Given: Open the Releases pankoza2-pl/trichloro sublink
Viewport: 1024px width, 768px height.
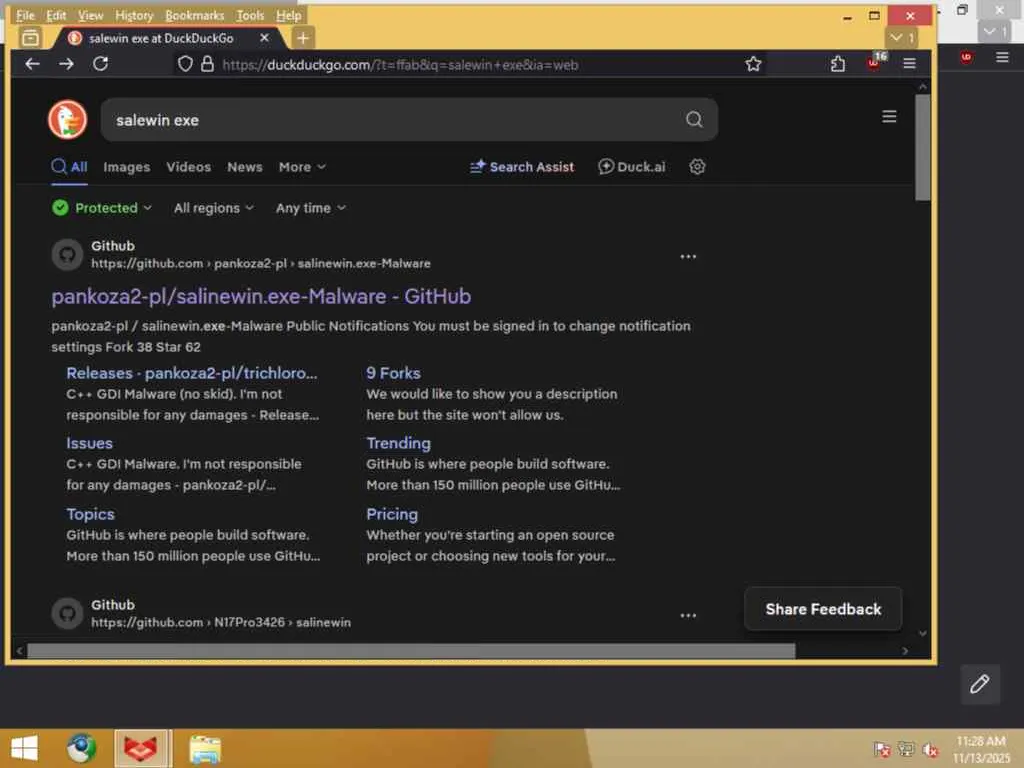Looking at the screenshot, I should (192, 373).
